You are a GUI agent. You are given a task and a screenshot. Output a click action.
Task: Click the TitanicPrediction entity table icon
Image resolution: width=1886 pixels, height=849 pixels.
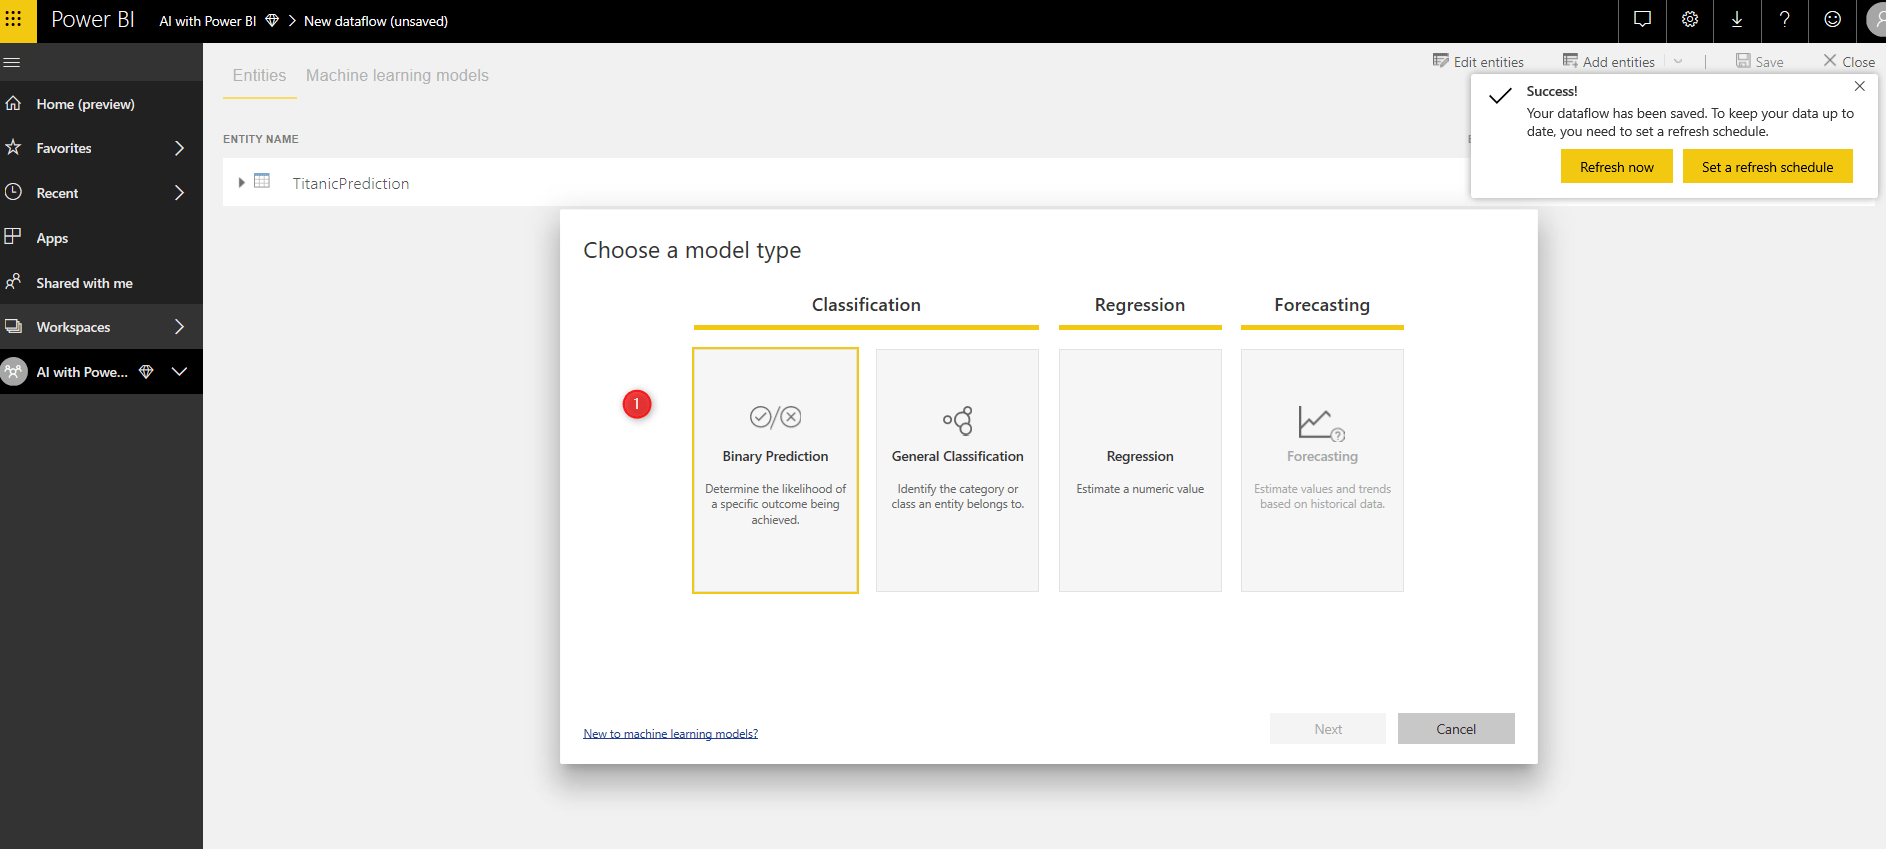pos(262,181)
